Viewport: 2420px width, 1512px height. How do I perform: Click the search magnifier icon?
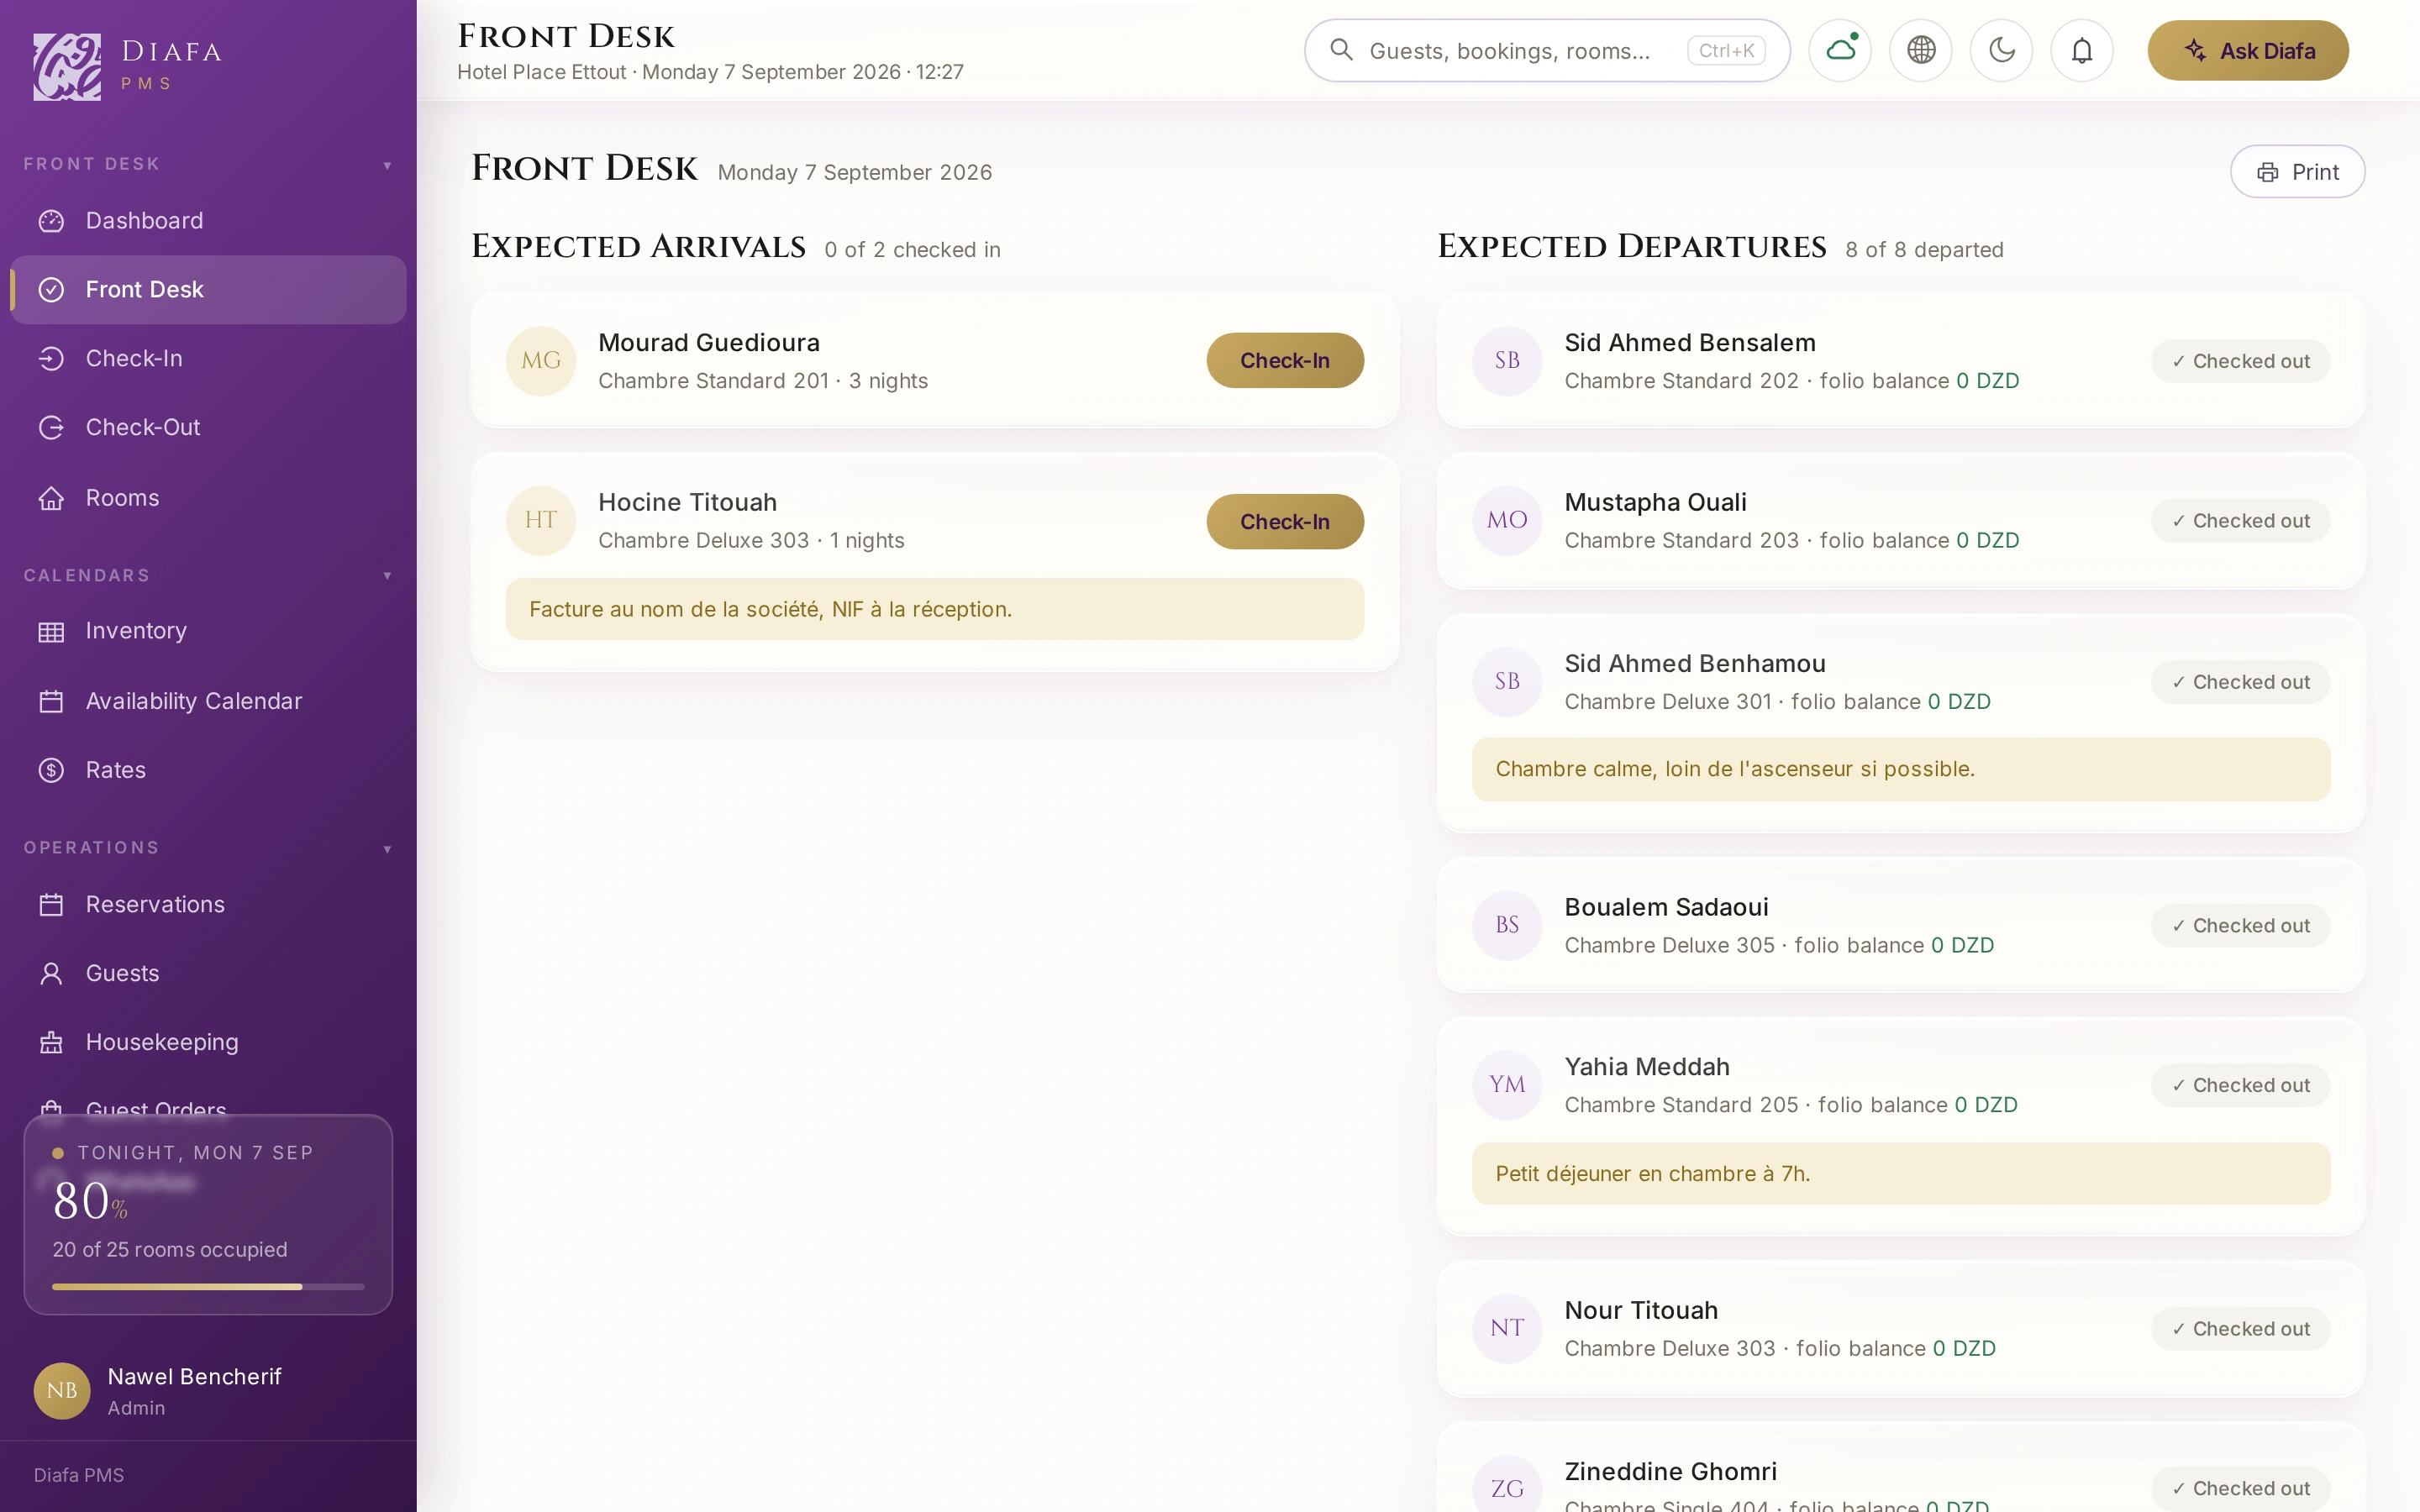pos(1342,50)
